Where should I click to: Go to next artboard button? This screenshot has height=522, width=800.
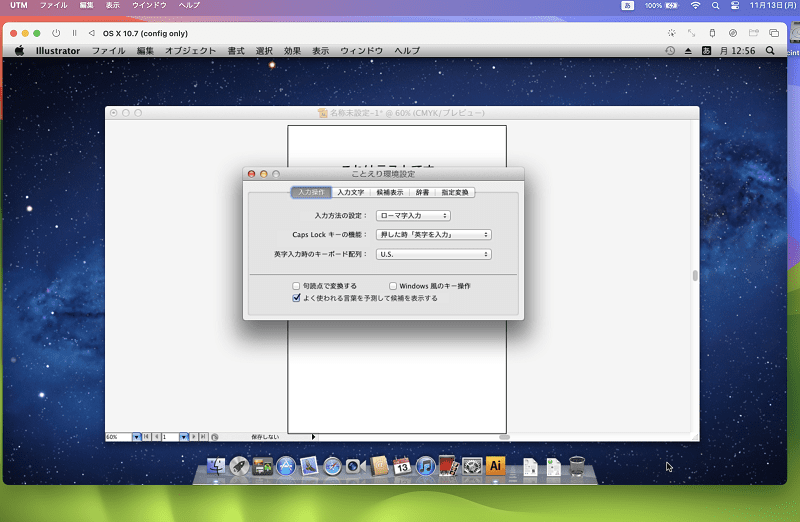tap(194, 437)
